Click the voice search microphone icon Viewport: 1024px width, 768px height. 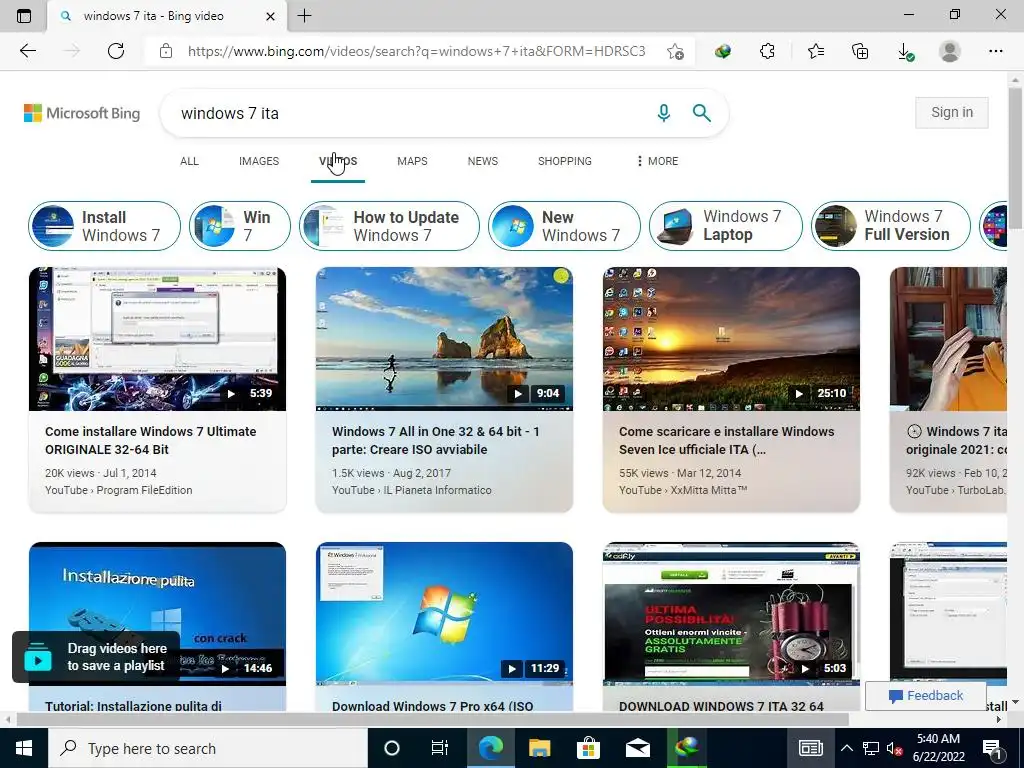(x=664, y=113)
